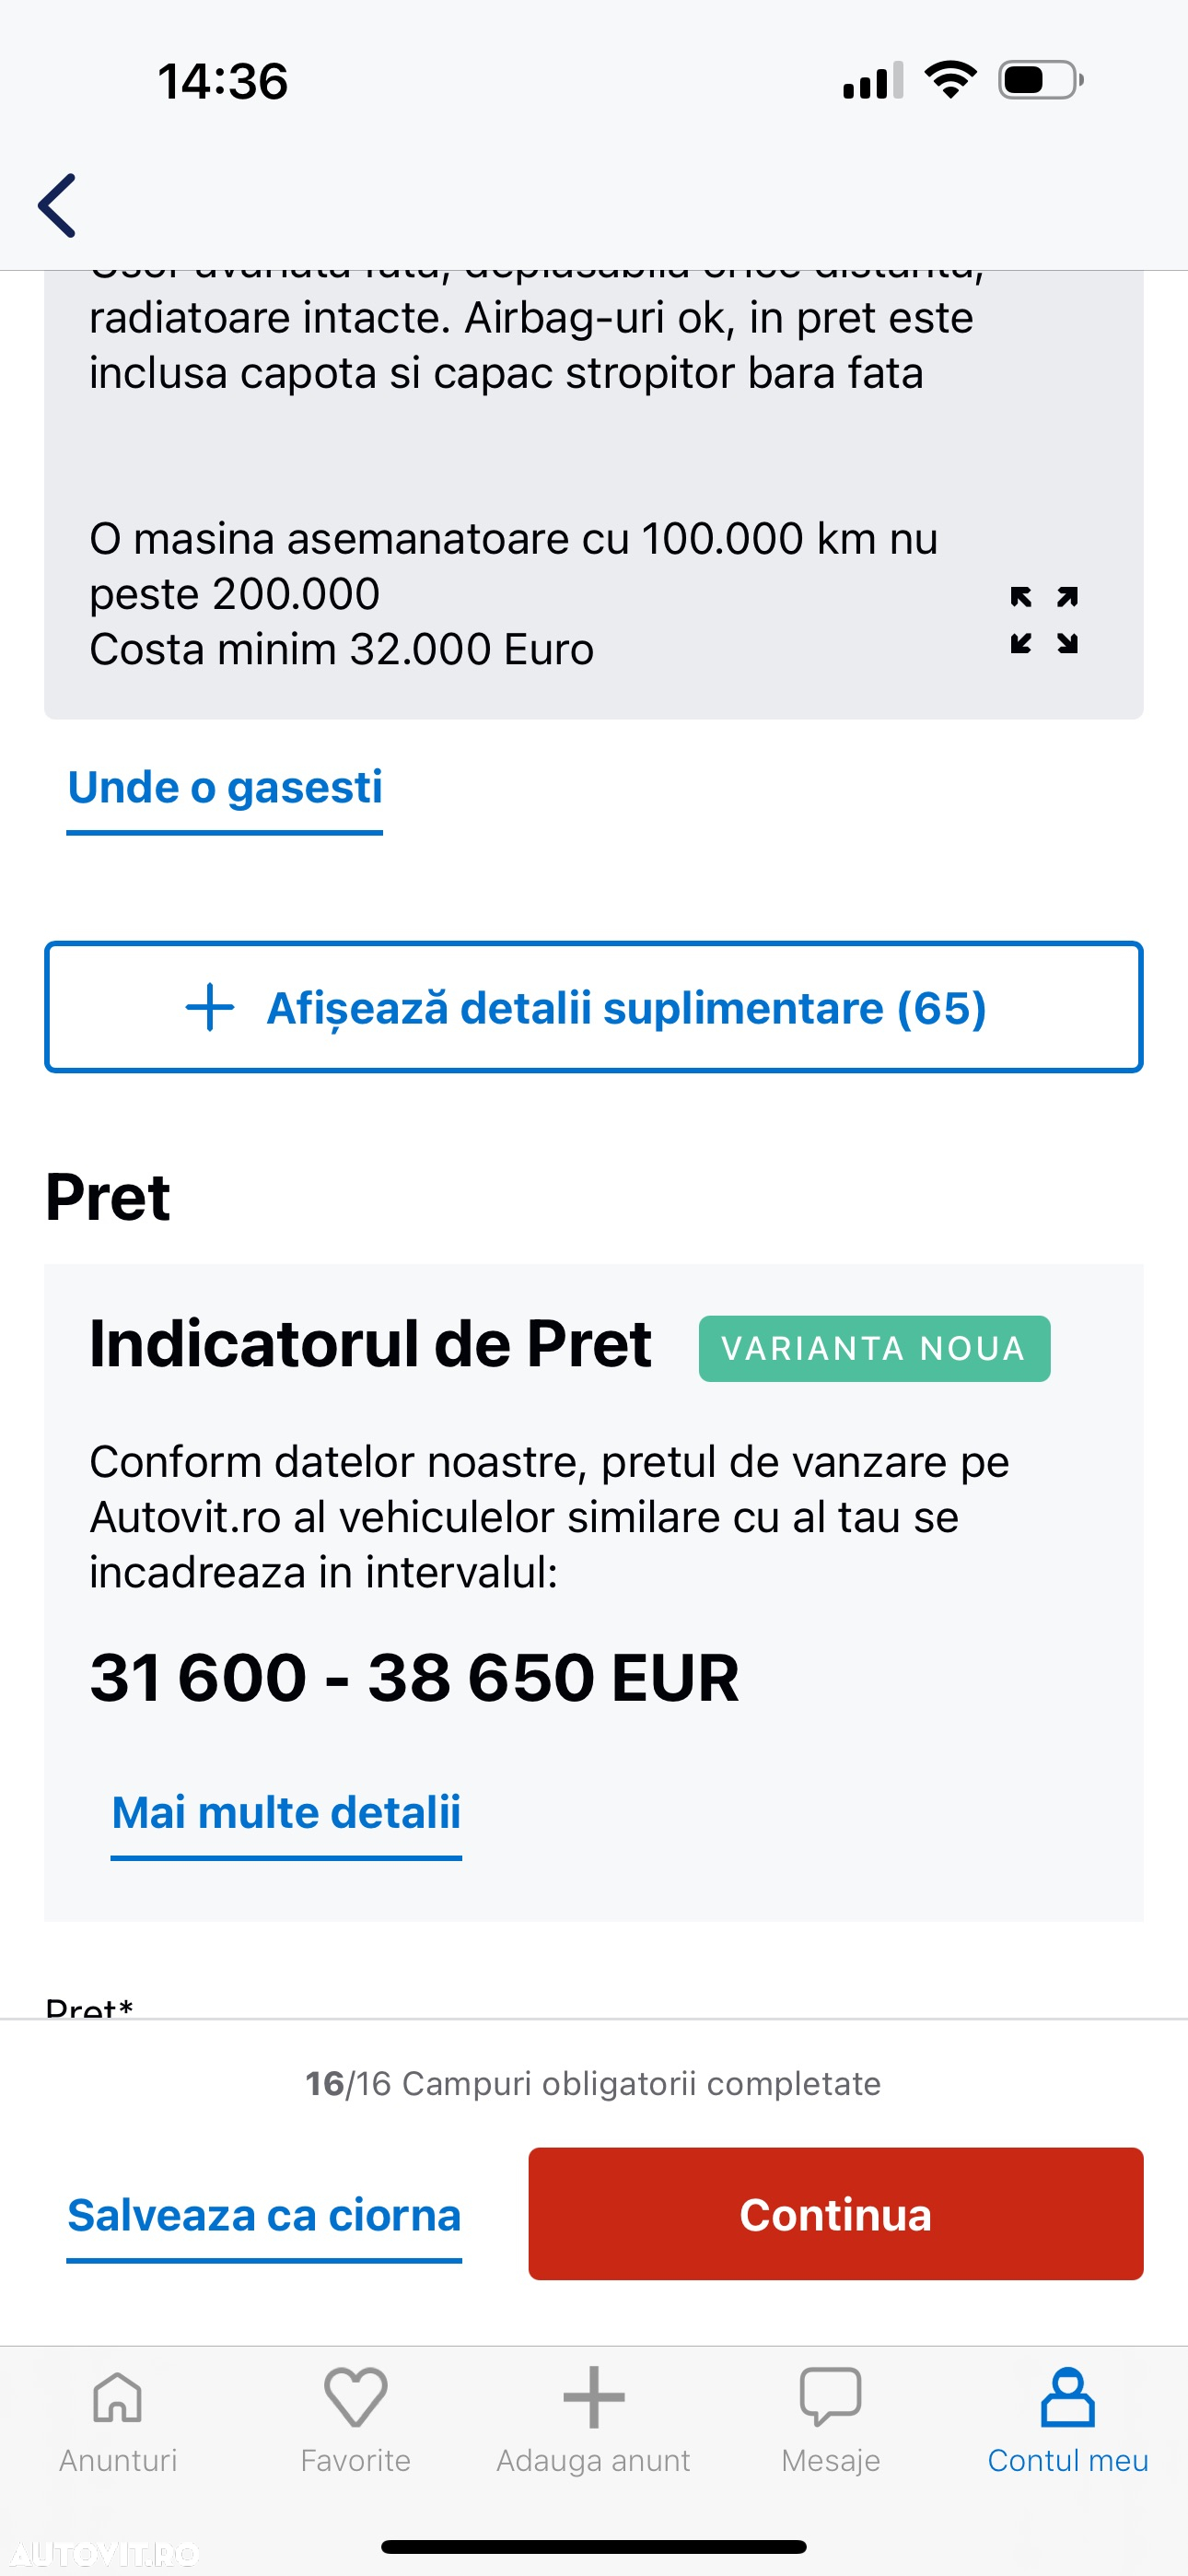
Task: Select the Anunturi tab label
Action: pyautogui.click(x=118, y=2460)
